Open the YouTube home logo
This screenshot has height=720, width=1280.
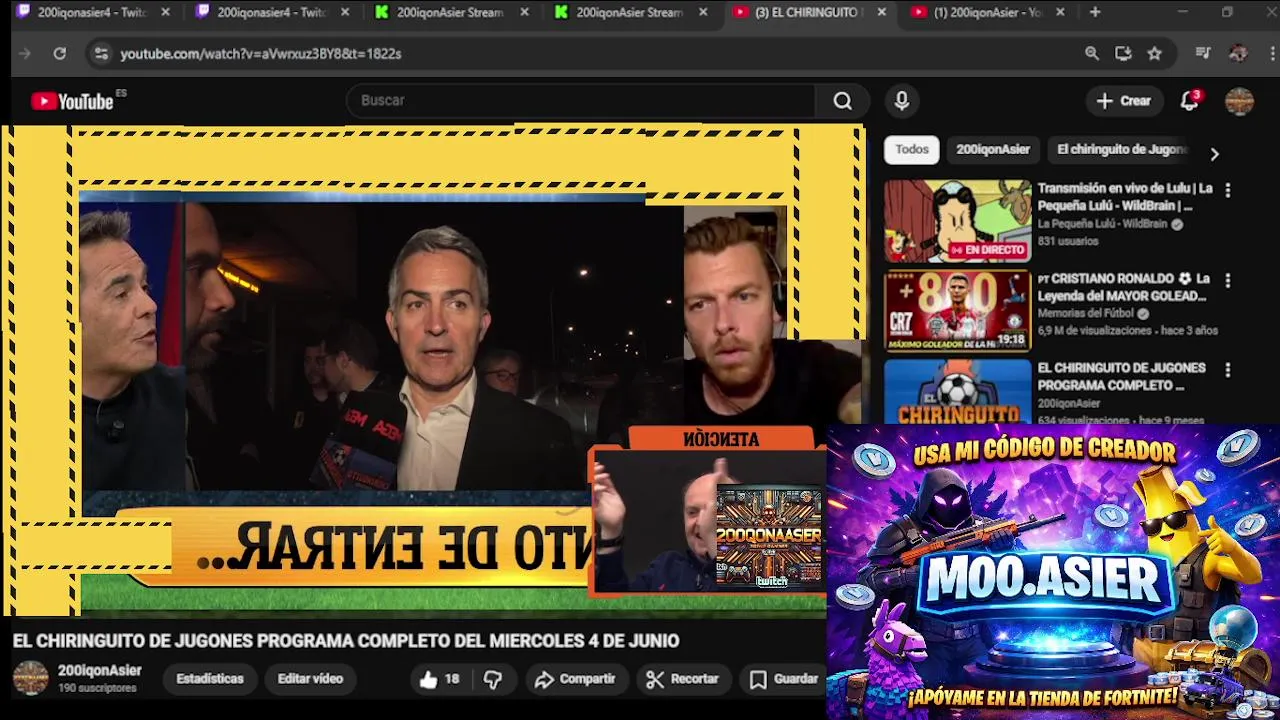tap(73, 101)
